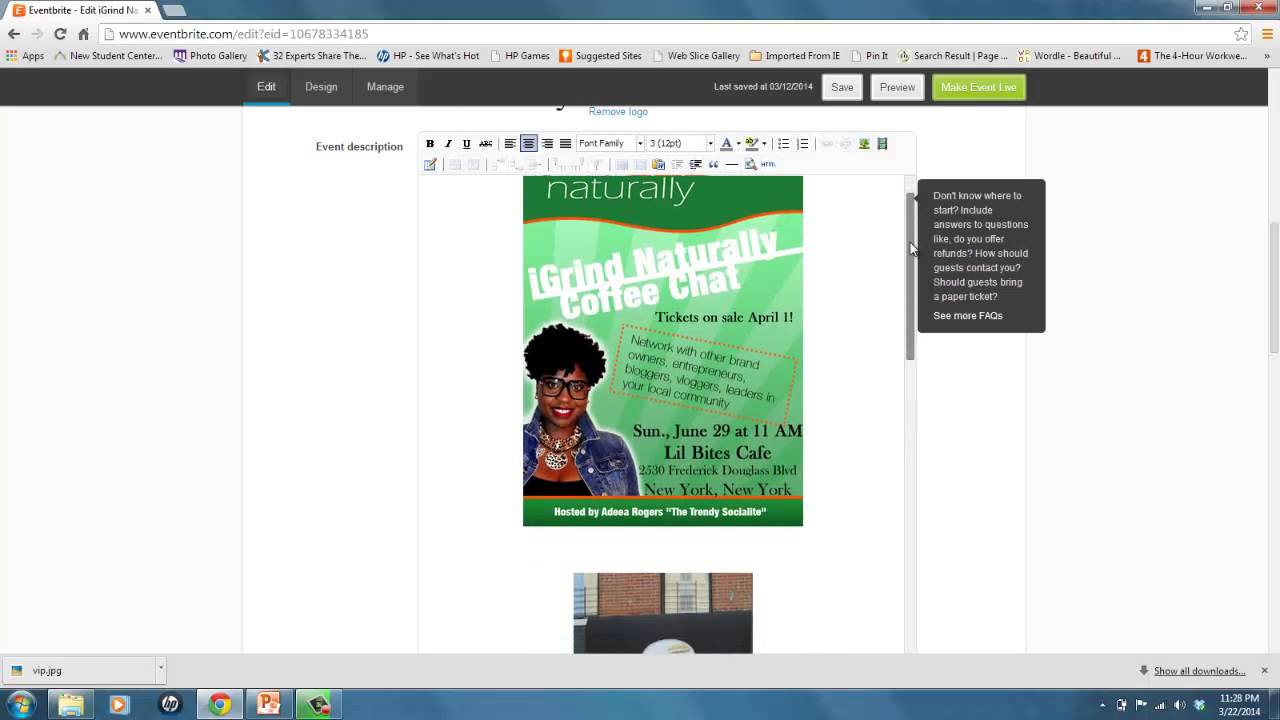Apply strikethrough formatting in editor
This screenshot has height=720, width=1280.
(x=485, y=144)
